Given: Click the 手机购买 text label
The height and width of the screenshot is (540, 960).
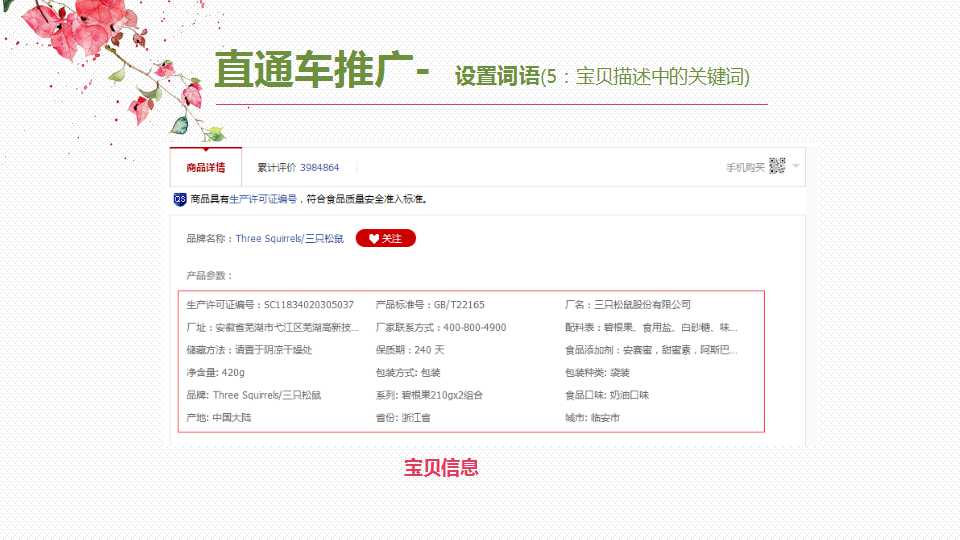Looking at the screenshot, I should [745, 167].
